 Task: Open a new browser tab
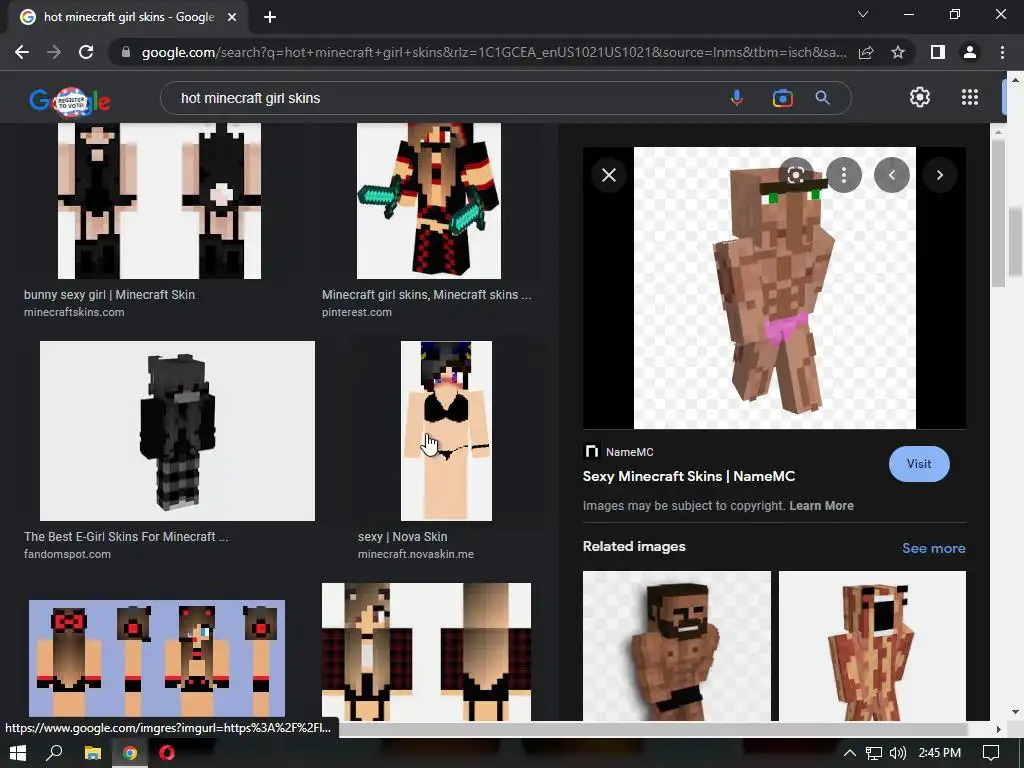coord(270,17)
